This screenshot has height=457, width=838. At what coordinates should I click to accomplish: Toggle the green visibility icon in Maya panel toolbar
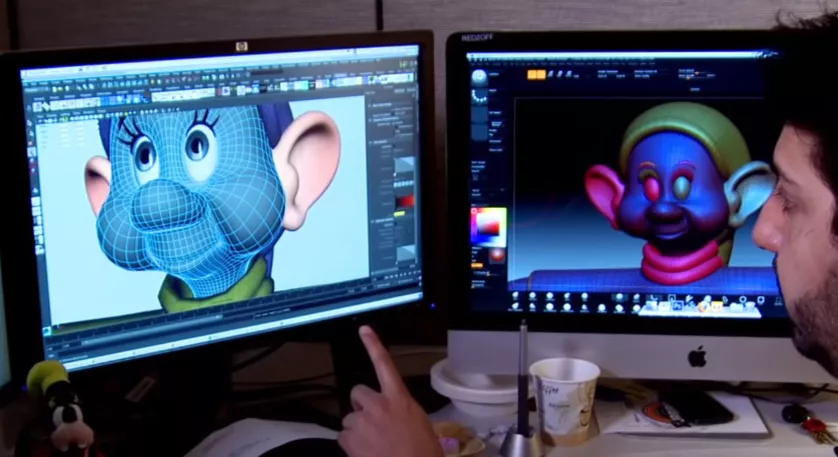65,120
